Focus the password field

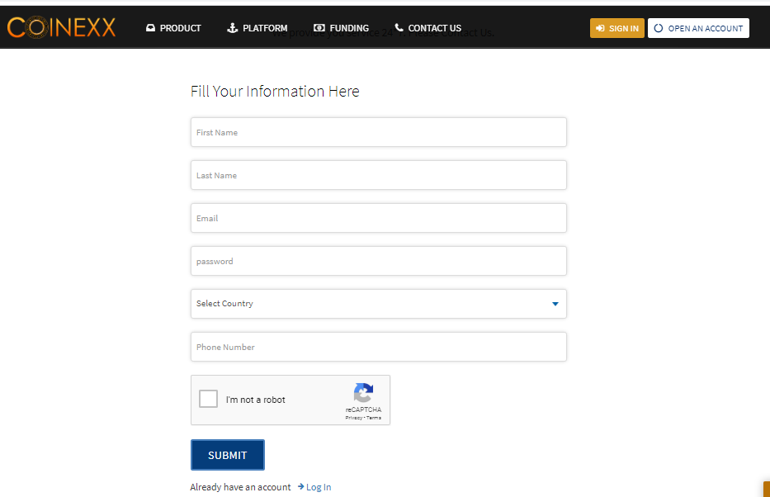coord(379,261)
